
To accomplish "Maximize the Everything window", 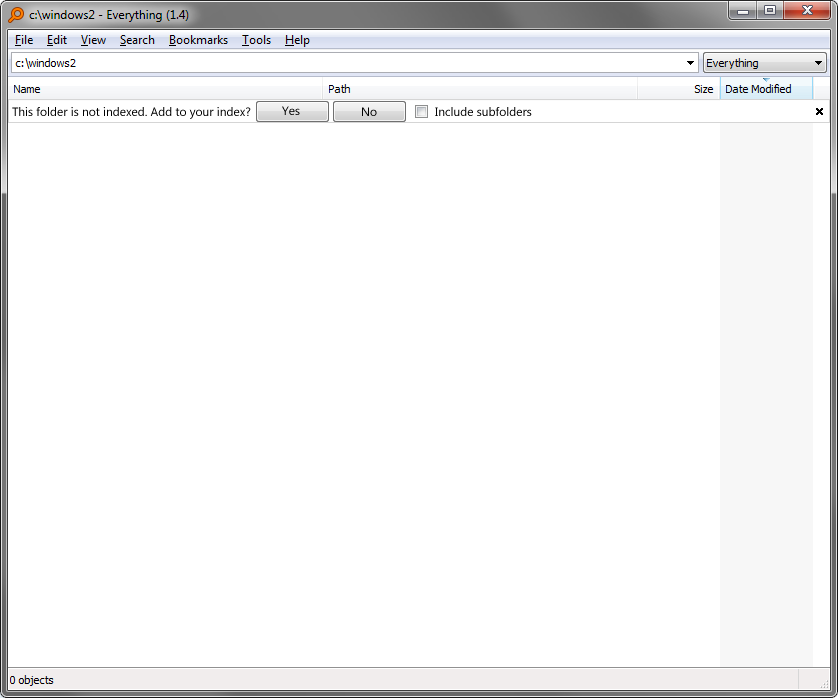I will 770,10.
